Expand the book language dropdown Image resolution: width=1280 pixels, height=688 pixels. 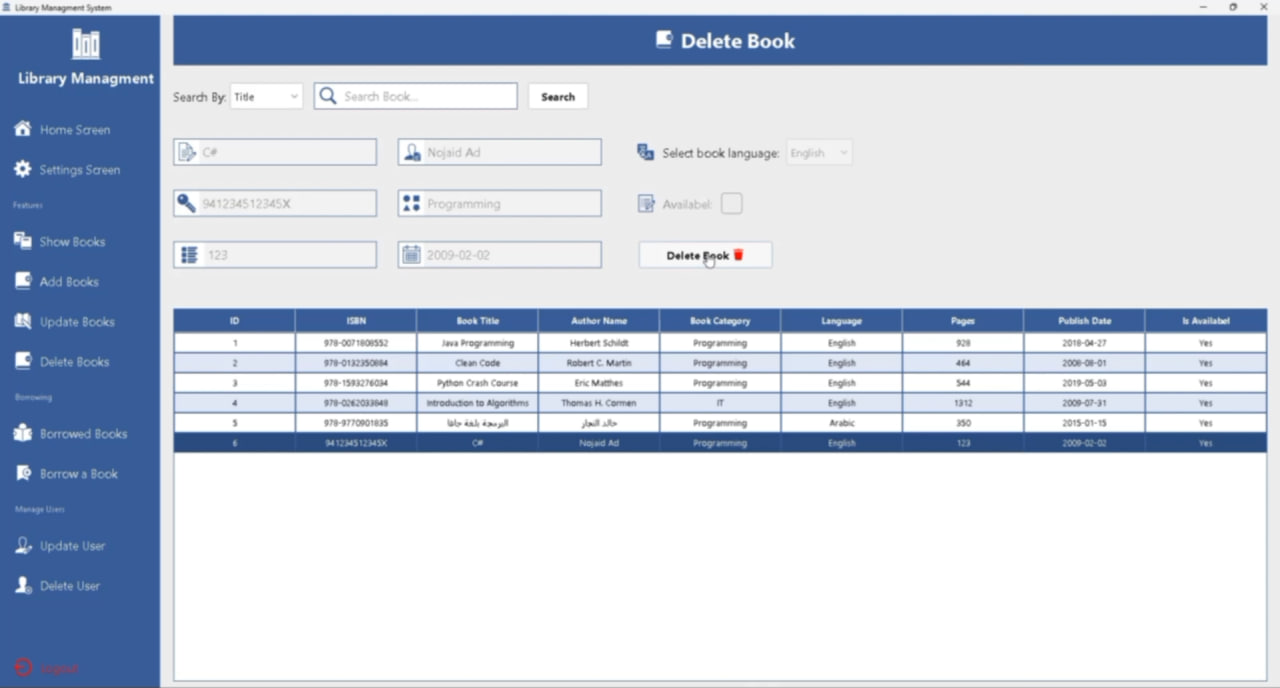(819, 153)
